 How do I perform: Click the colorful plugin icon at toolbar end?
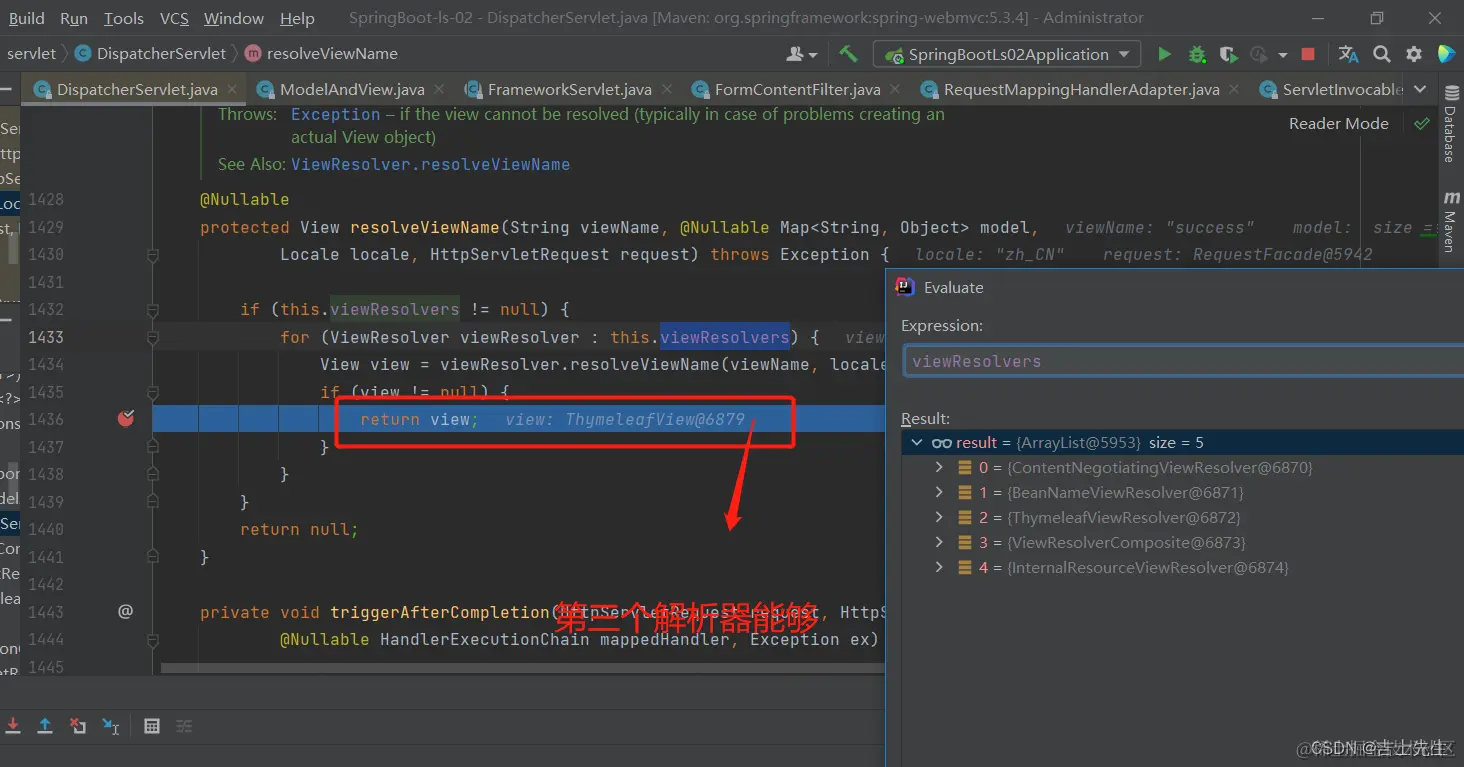tap(1446, 54)
